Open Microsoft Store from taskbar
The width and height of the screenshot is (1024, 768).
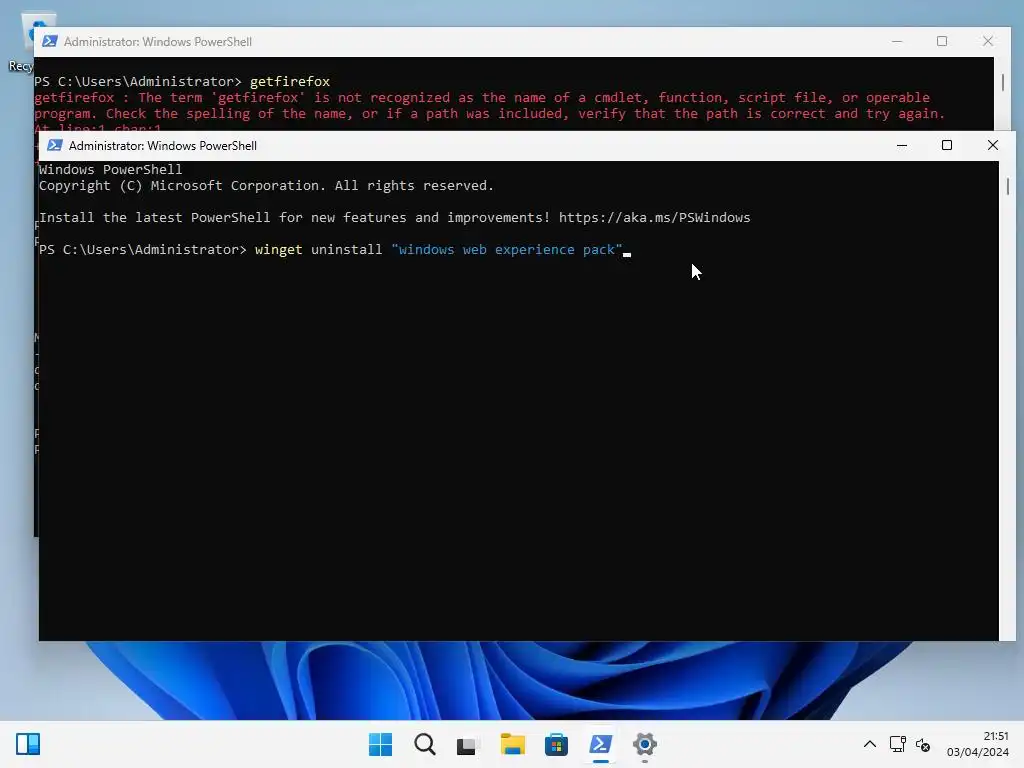[556, 744]
